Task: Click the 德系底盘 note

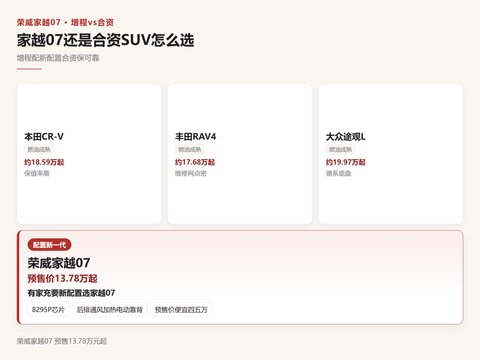Action: point(338,173)
